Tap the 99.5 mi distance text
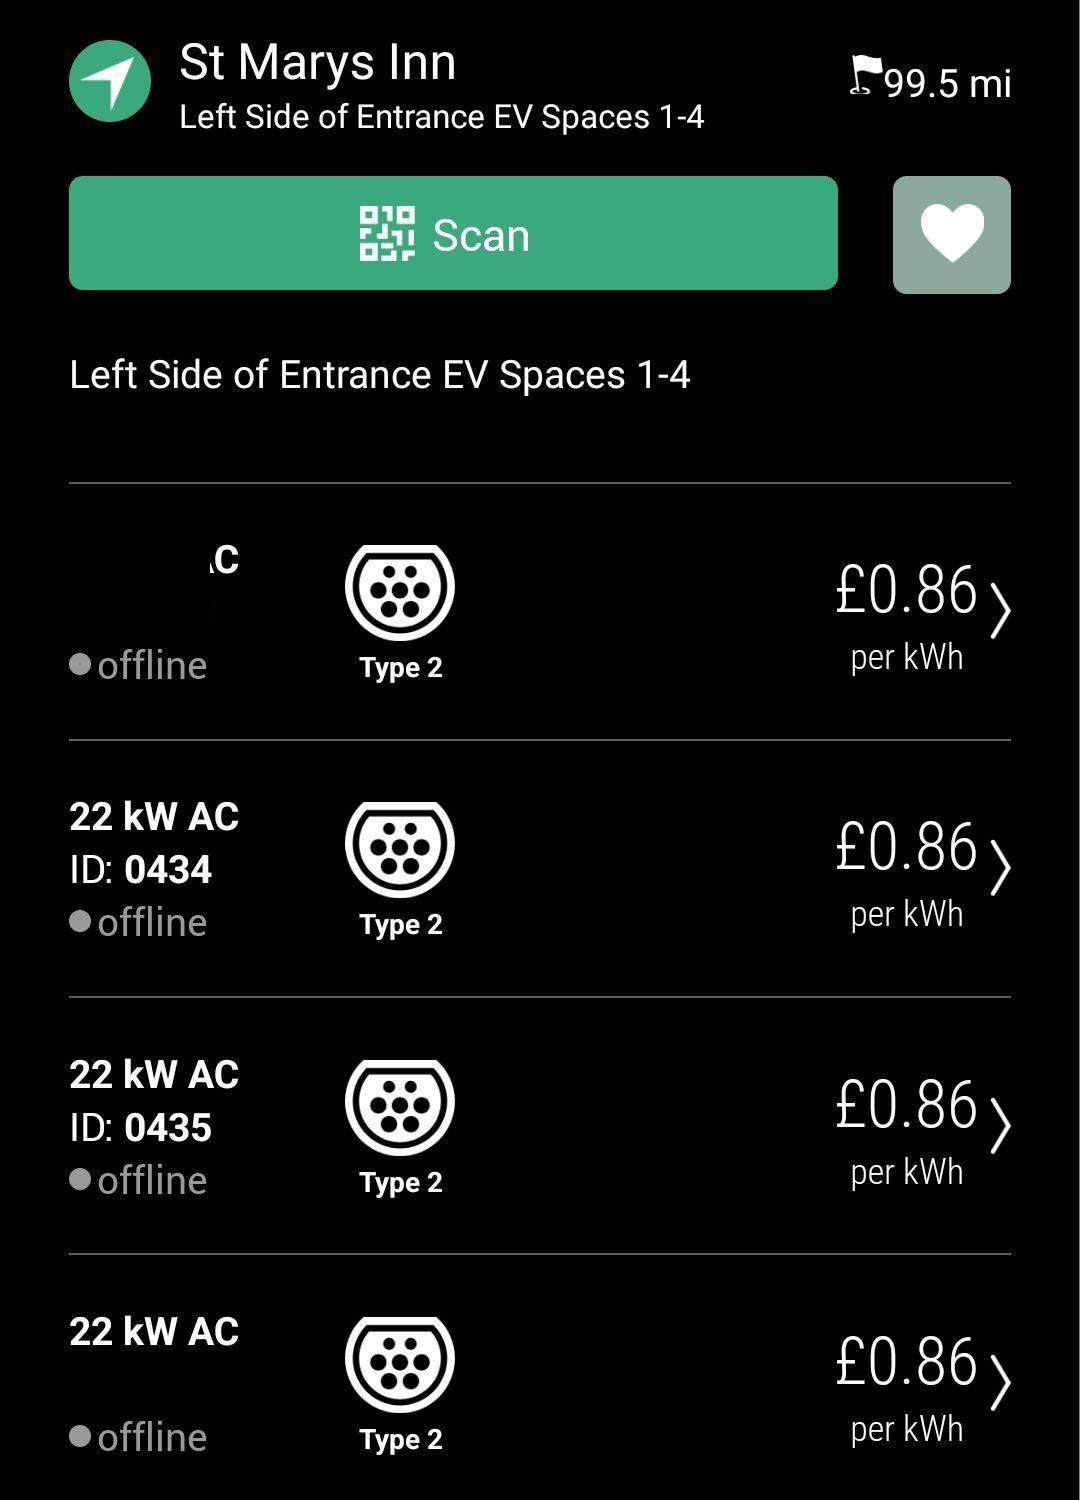 point(948,83)
